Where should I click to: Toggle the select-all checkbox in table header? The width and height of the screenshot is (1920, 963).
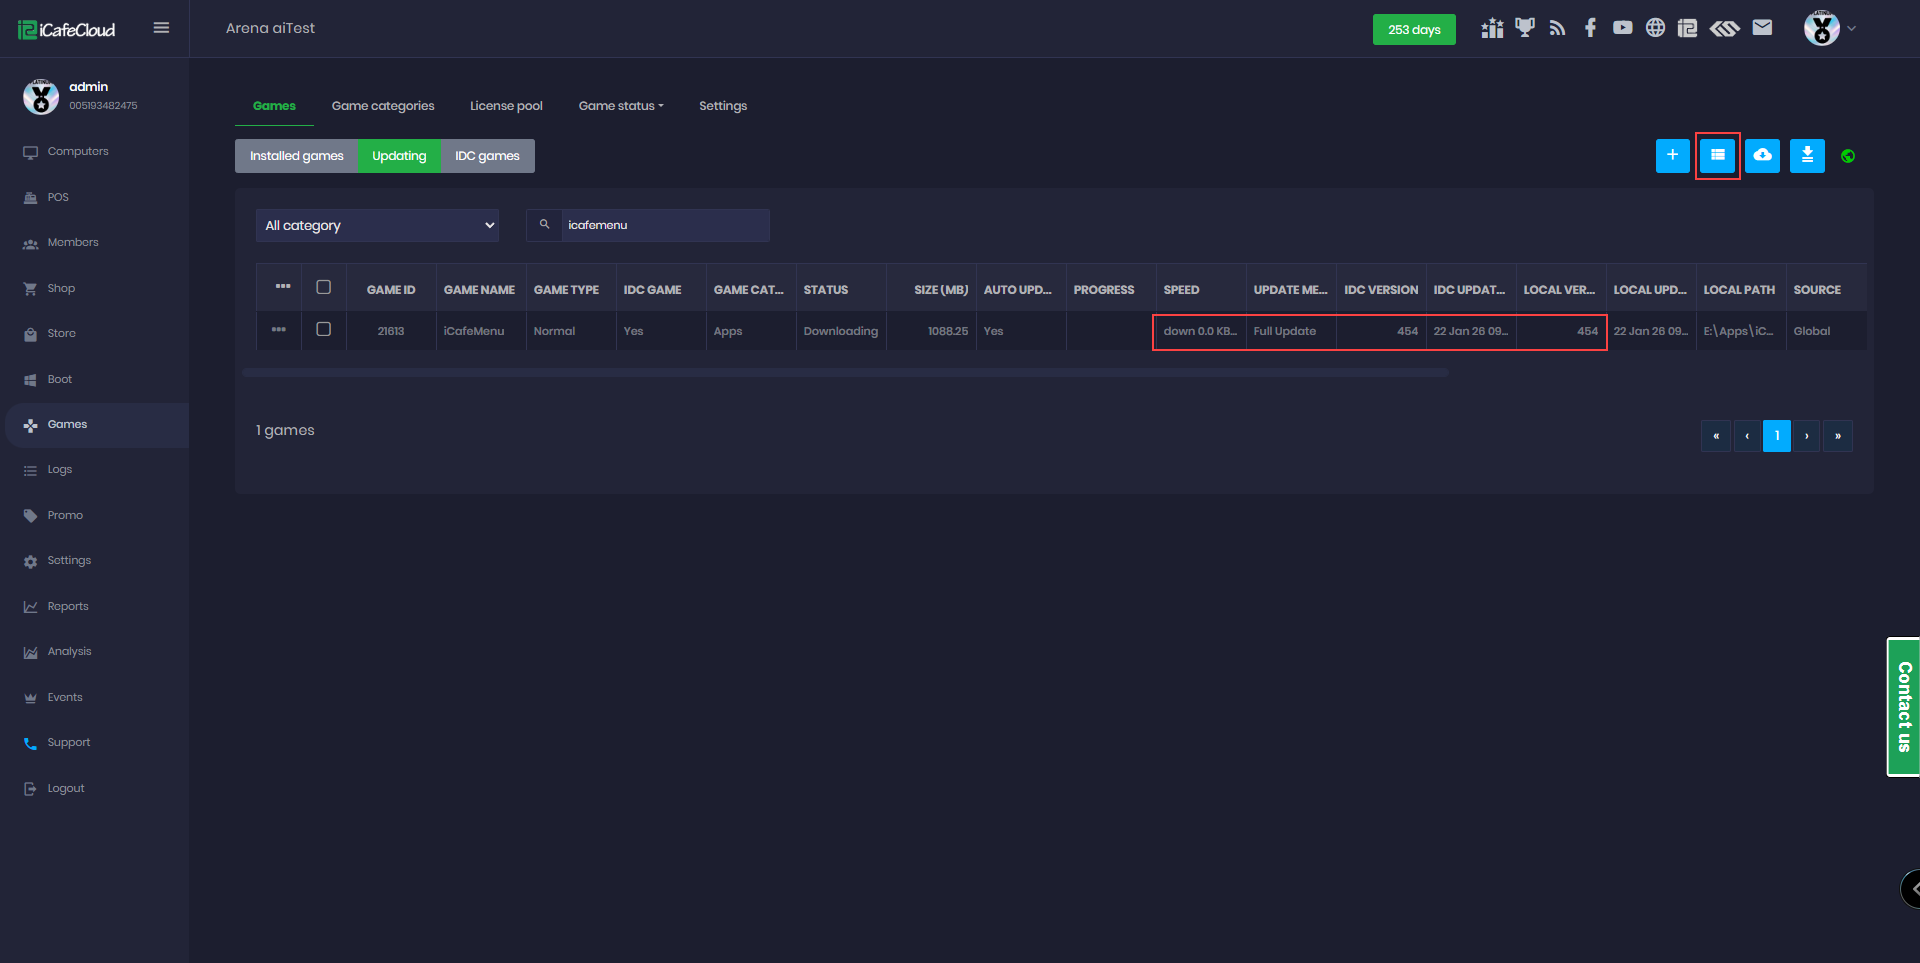[323, 287]
